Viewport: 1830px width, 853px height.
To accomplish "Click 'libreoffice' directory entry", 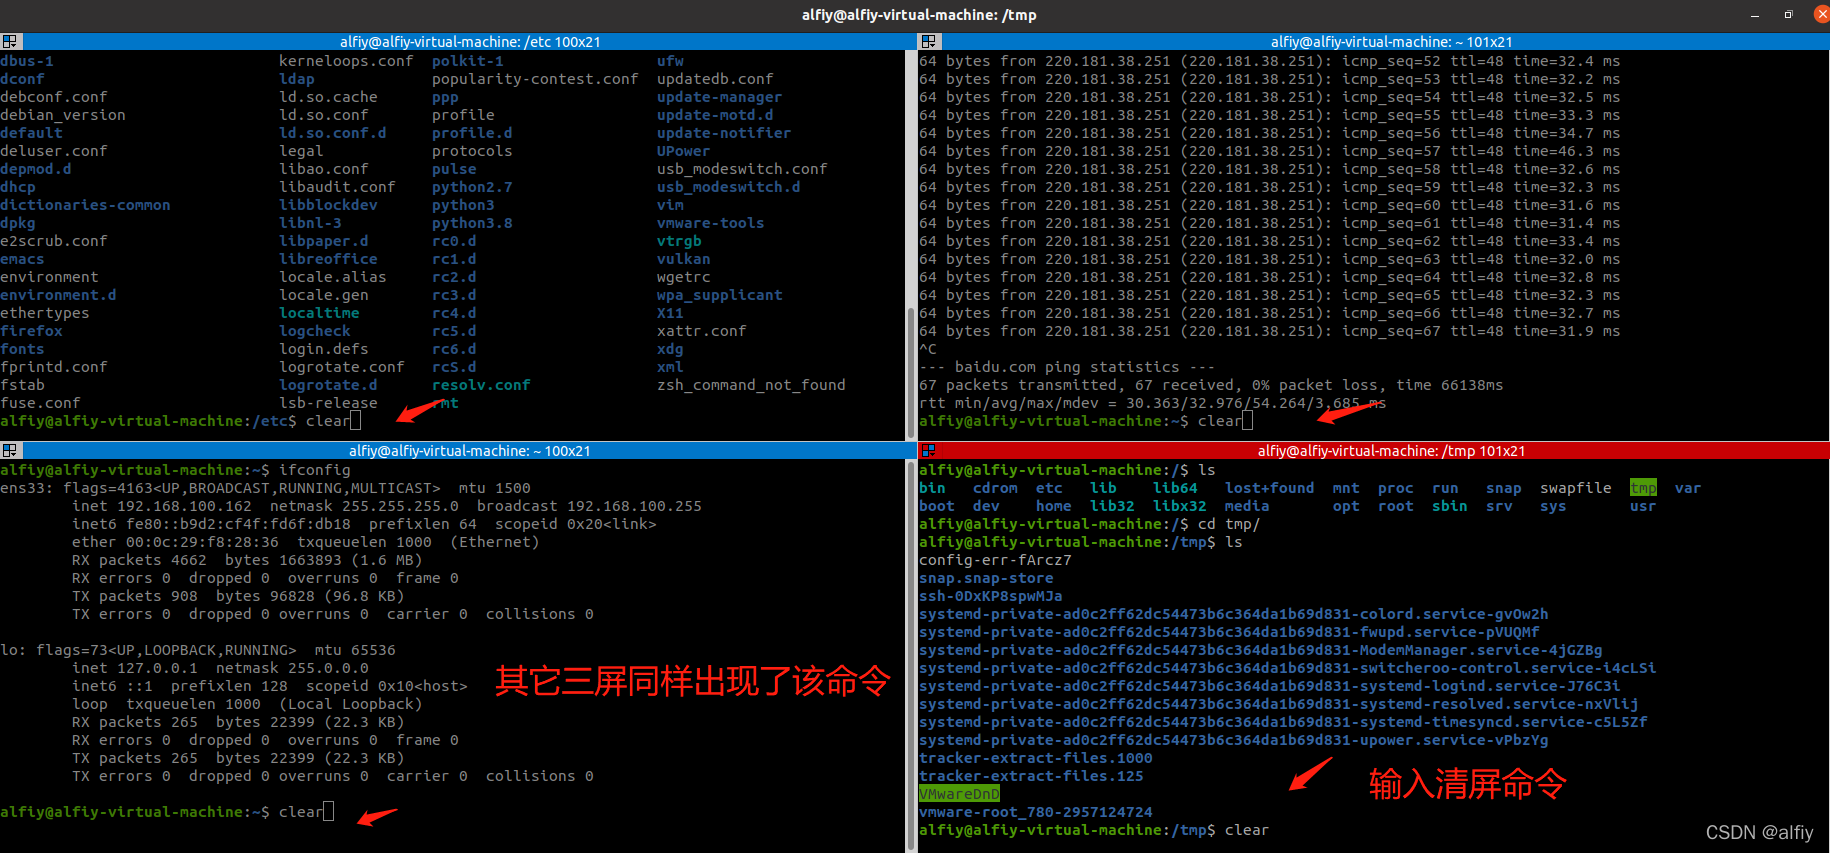I will [328, 259].
